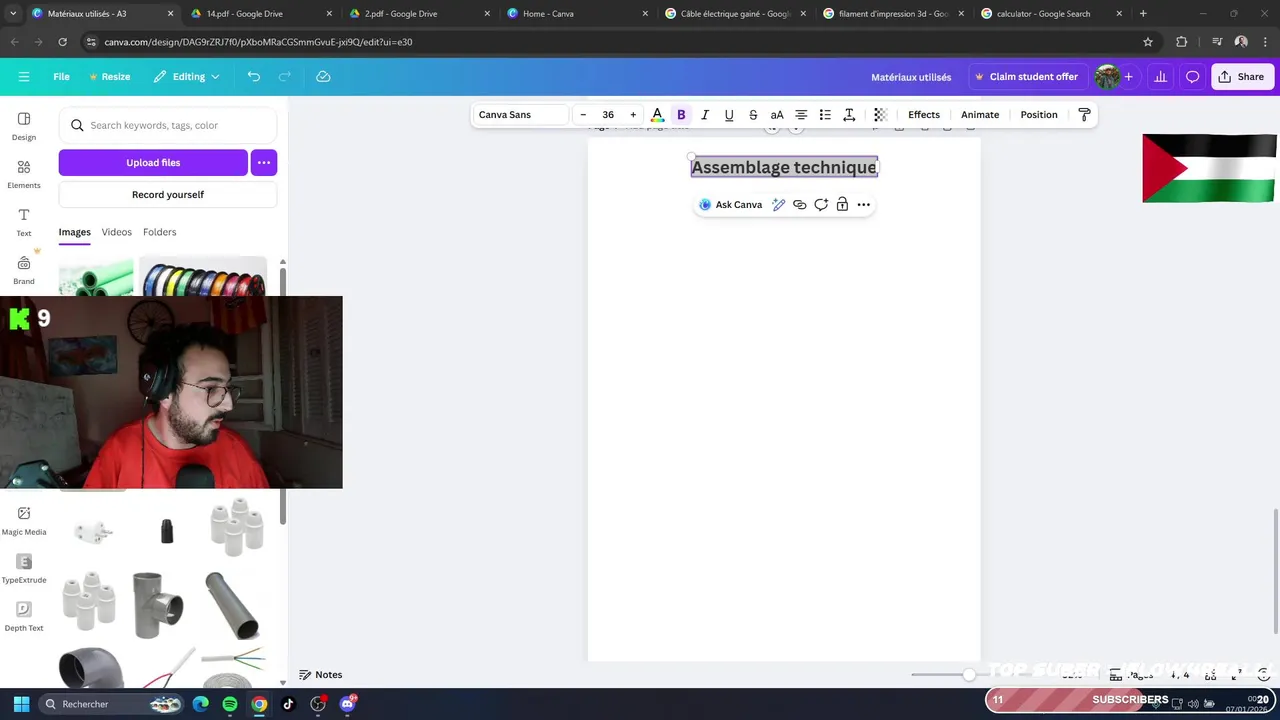Toggle underline formatting
The height and width of the screenshot is (720, 1280).
click(x=729, y=115)
